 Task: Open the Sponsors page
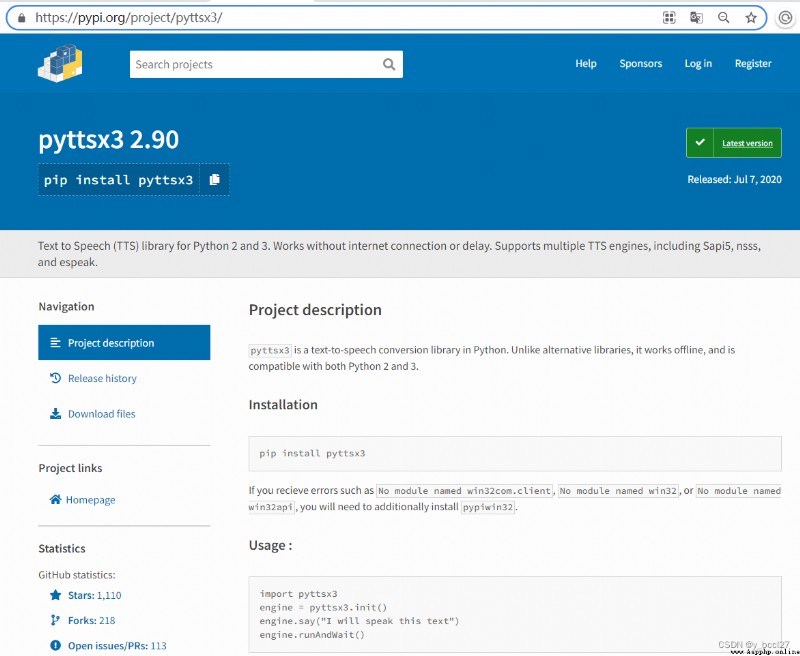(641, 64)
